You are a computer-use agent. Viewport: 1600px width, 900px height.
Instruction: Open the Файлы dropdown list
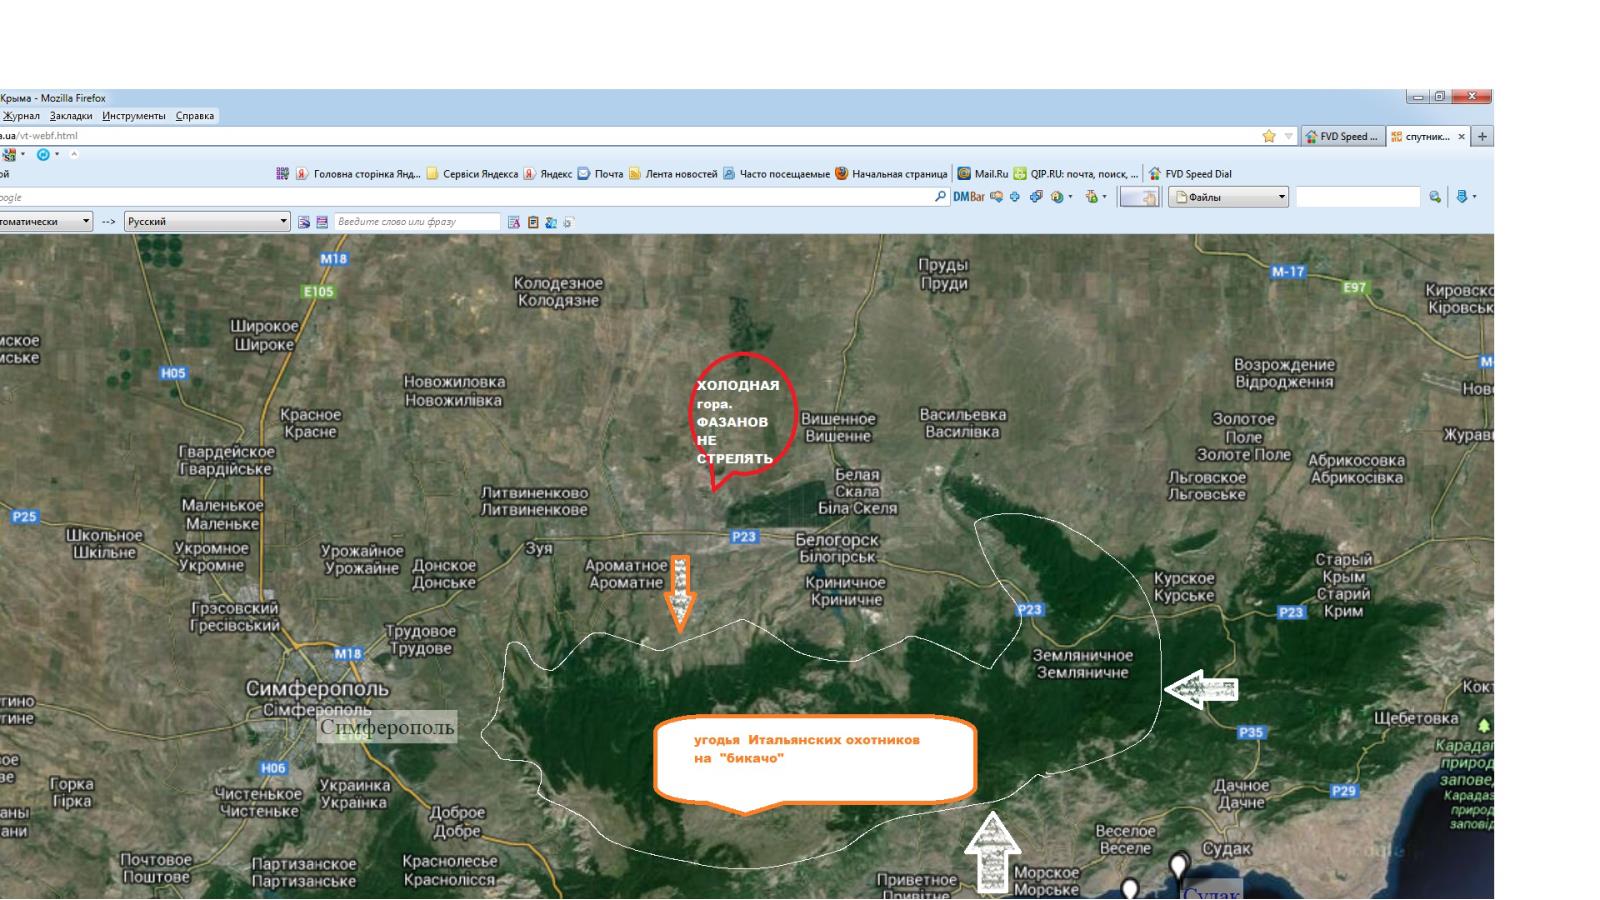(1281, 197)
